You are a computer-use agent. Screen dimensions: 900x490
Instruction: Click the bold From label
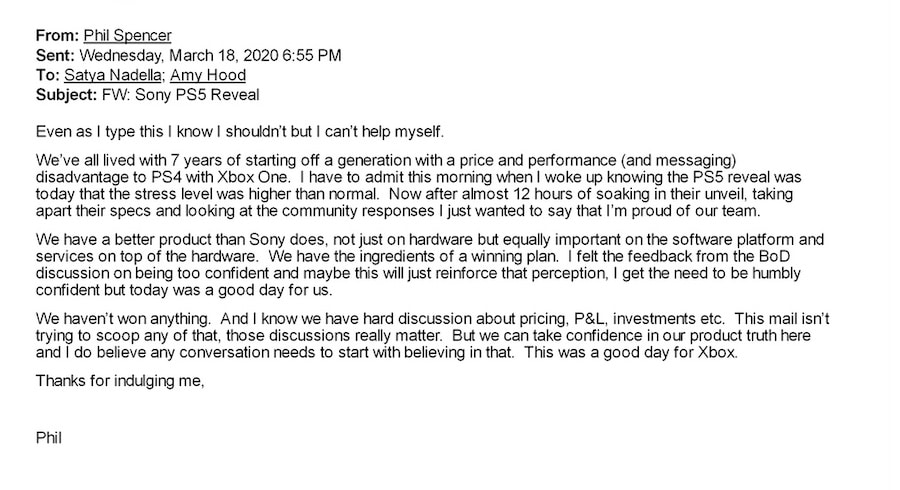click(57, 36)
